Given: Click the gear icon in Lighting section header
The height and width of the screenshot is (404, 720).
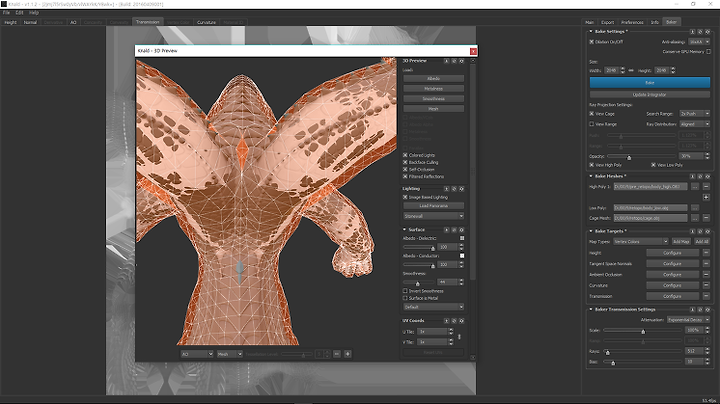Looking at the screenshot, I should 461,189.
